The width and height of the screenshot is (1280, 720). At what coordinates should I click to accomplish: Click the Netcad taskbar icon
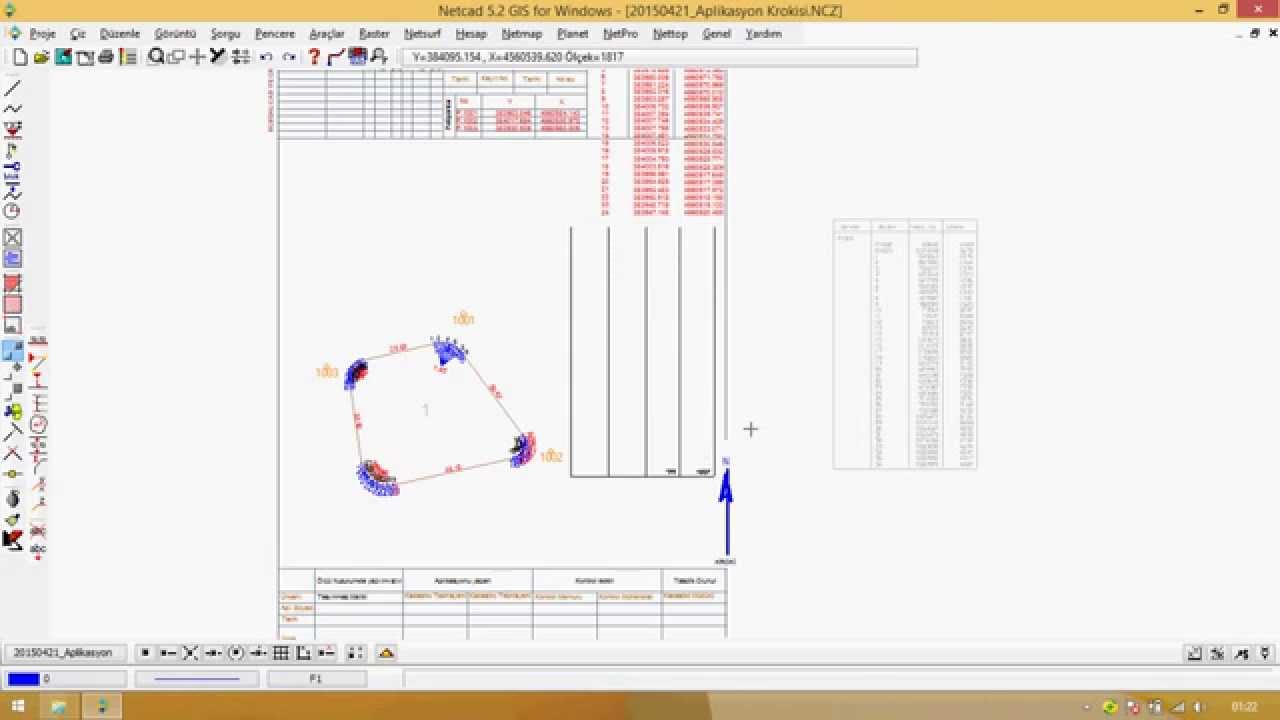tap(102, 706)
